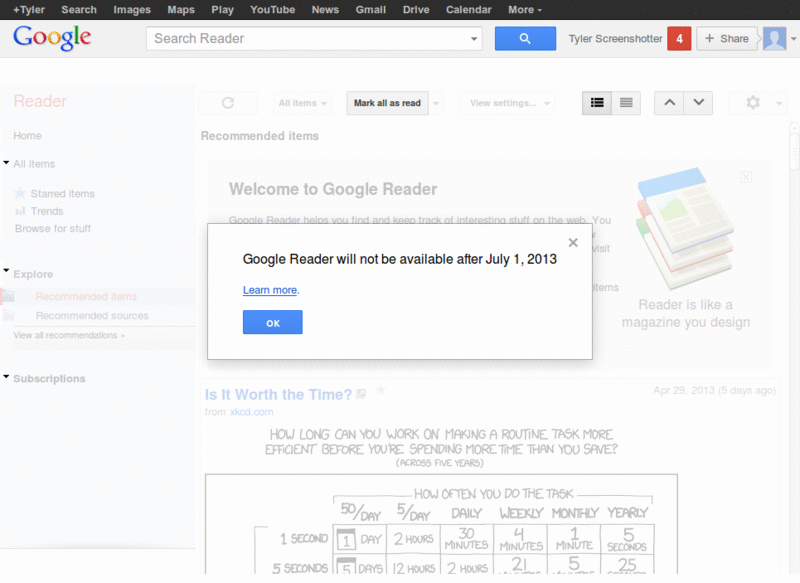Click the refresh icon in Reader toolbar
800x583 pixels.
[228, 103]
